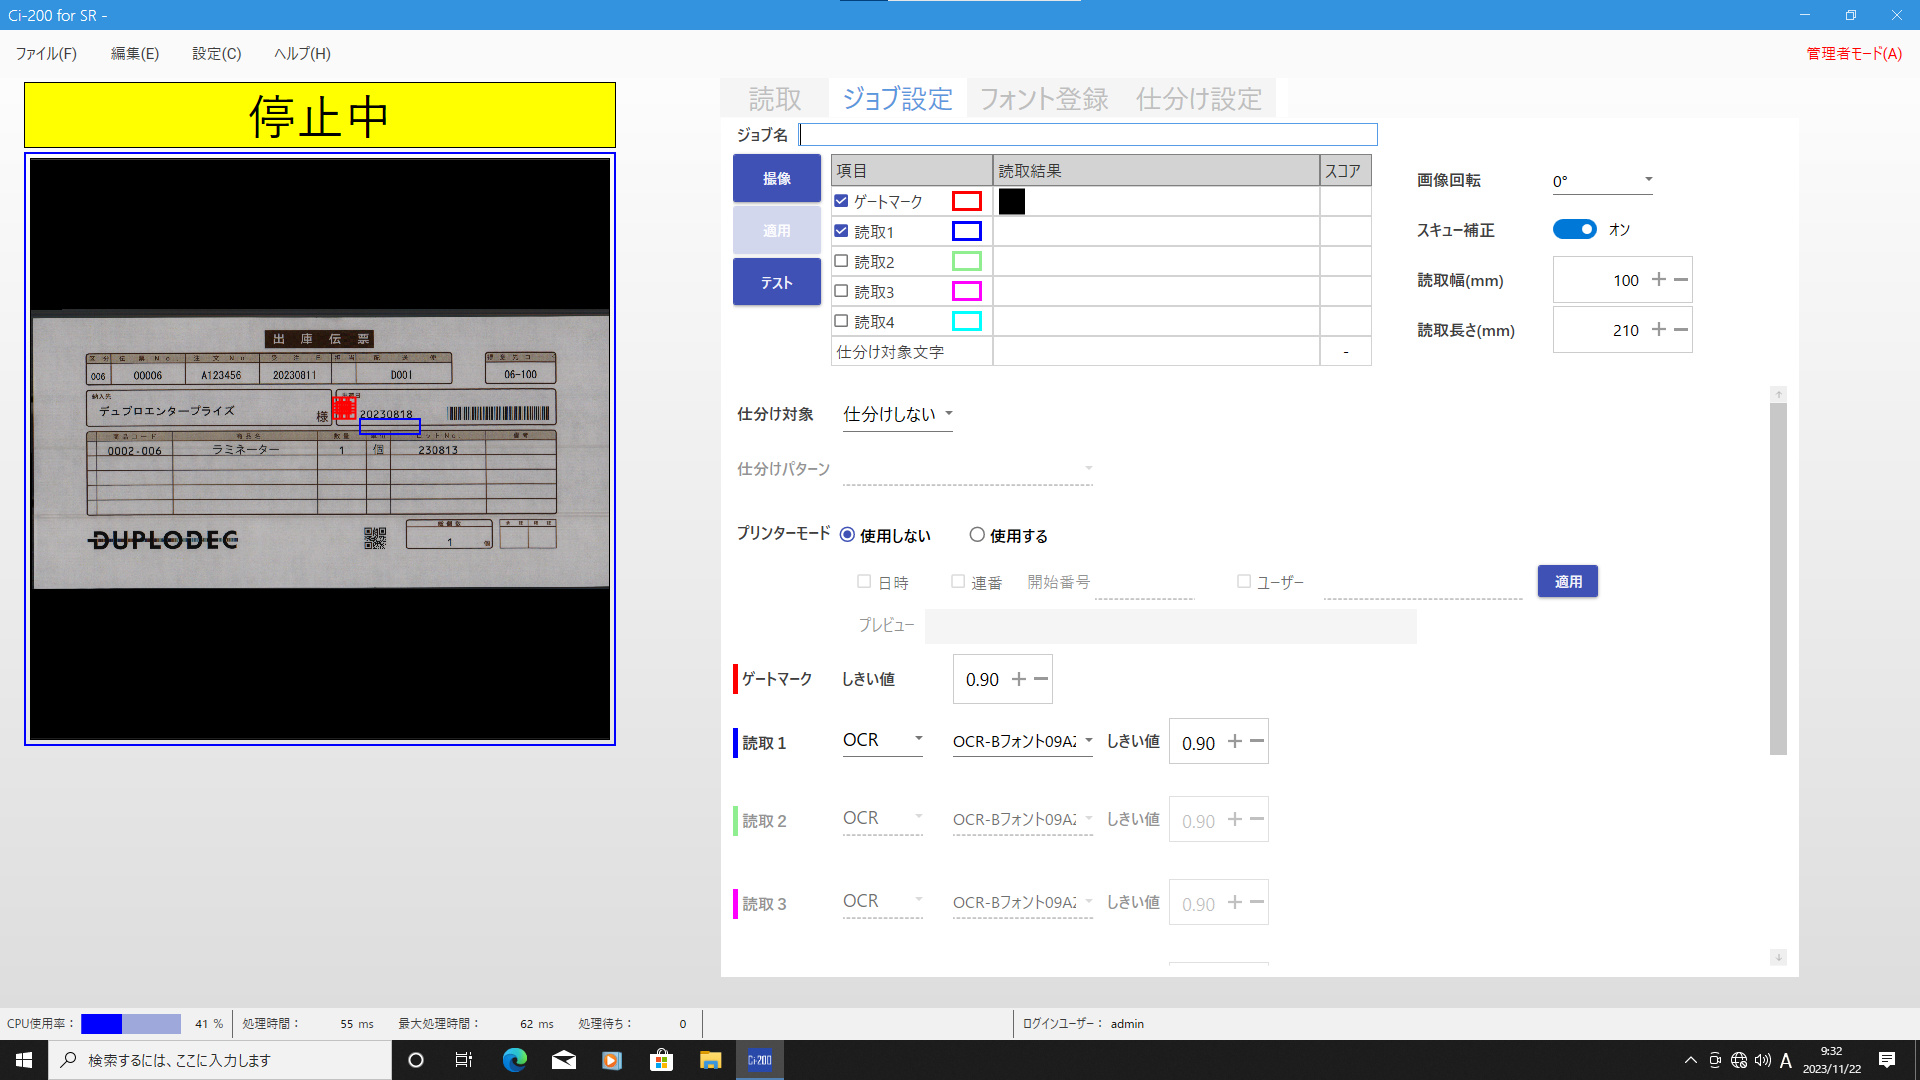Image resolution: width=1920 pixels, height=1080 pixels.
Task: Increase 読取長さ with the plus icon
Action: (x=1659, y=330)
